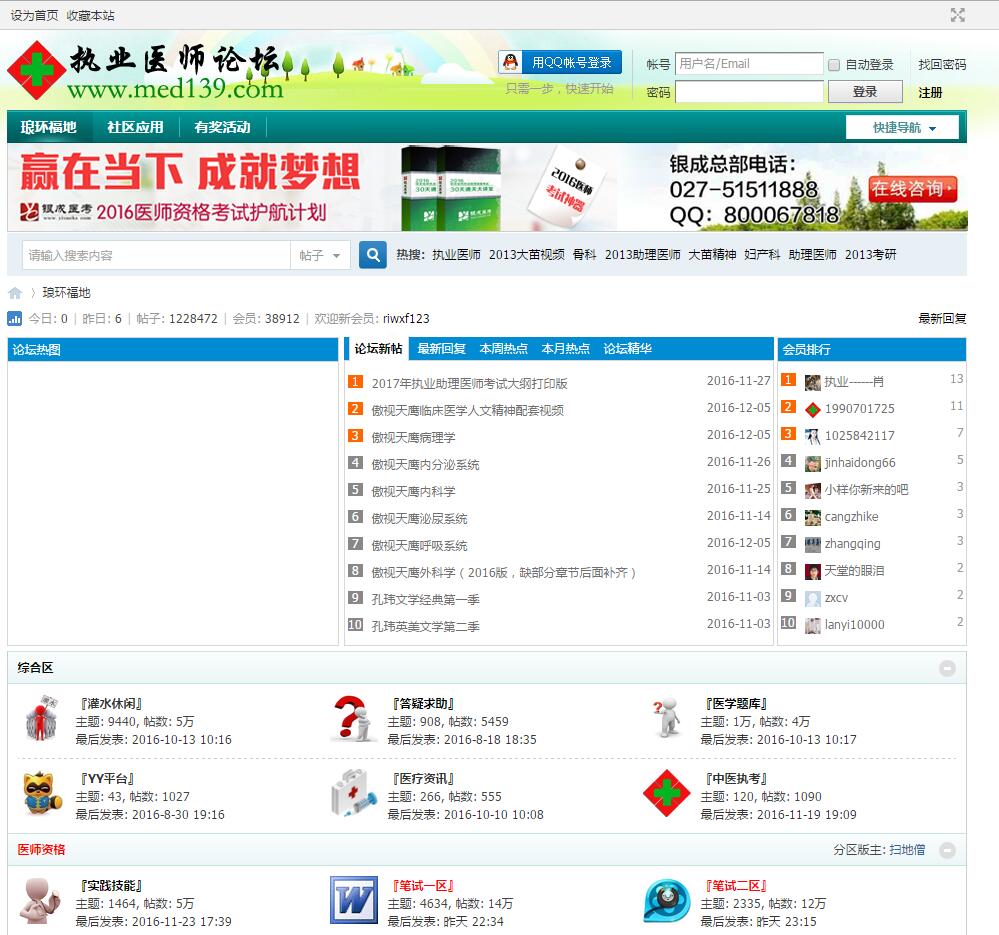Focus the 密码 password field
Image resolution: width=999 pixels, height=935 pixels.
[x=749, y=92]
